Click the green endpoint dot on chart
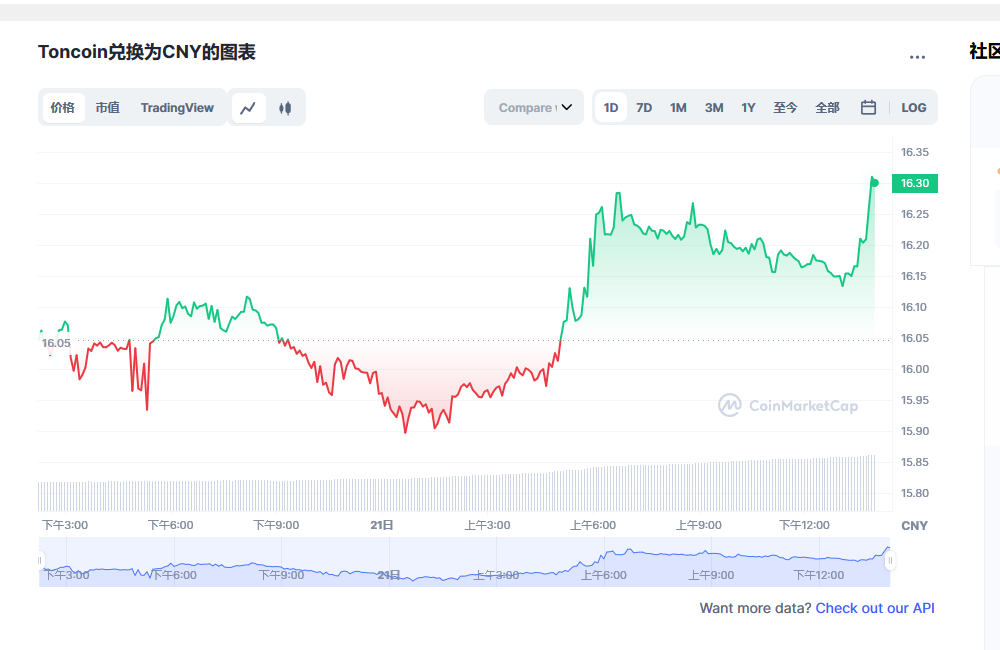The image size is (1000, 650). point(874,183)
